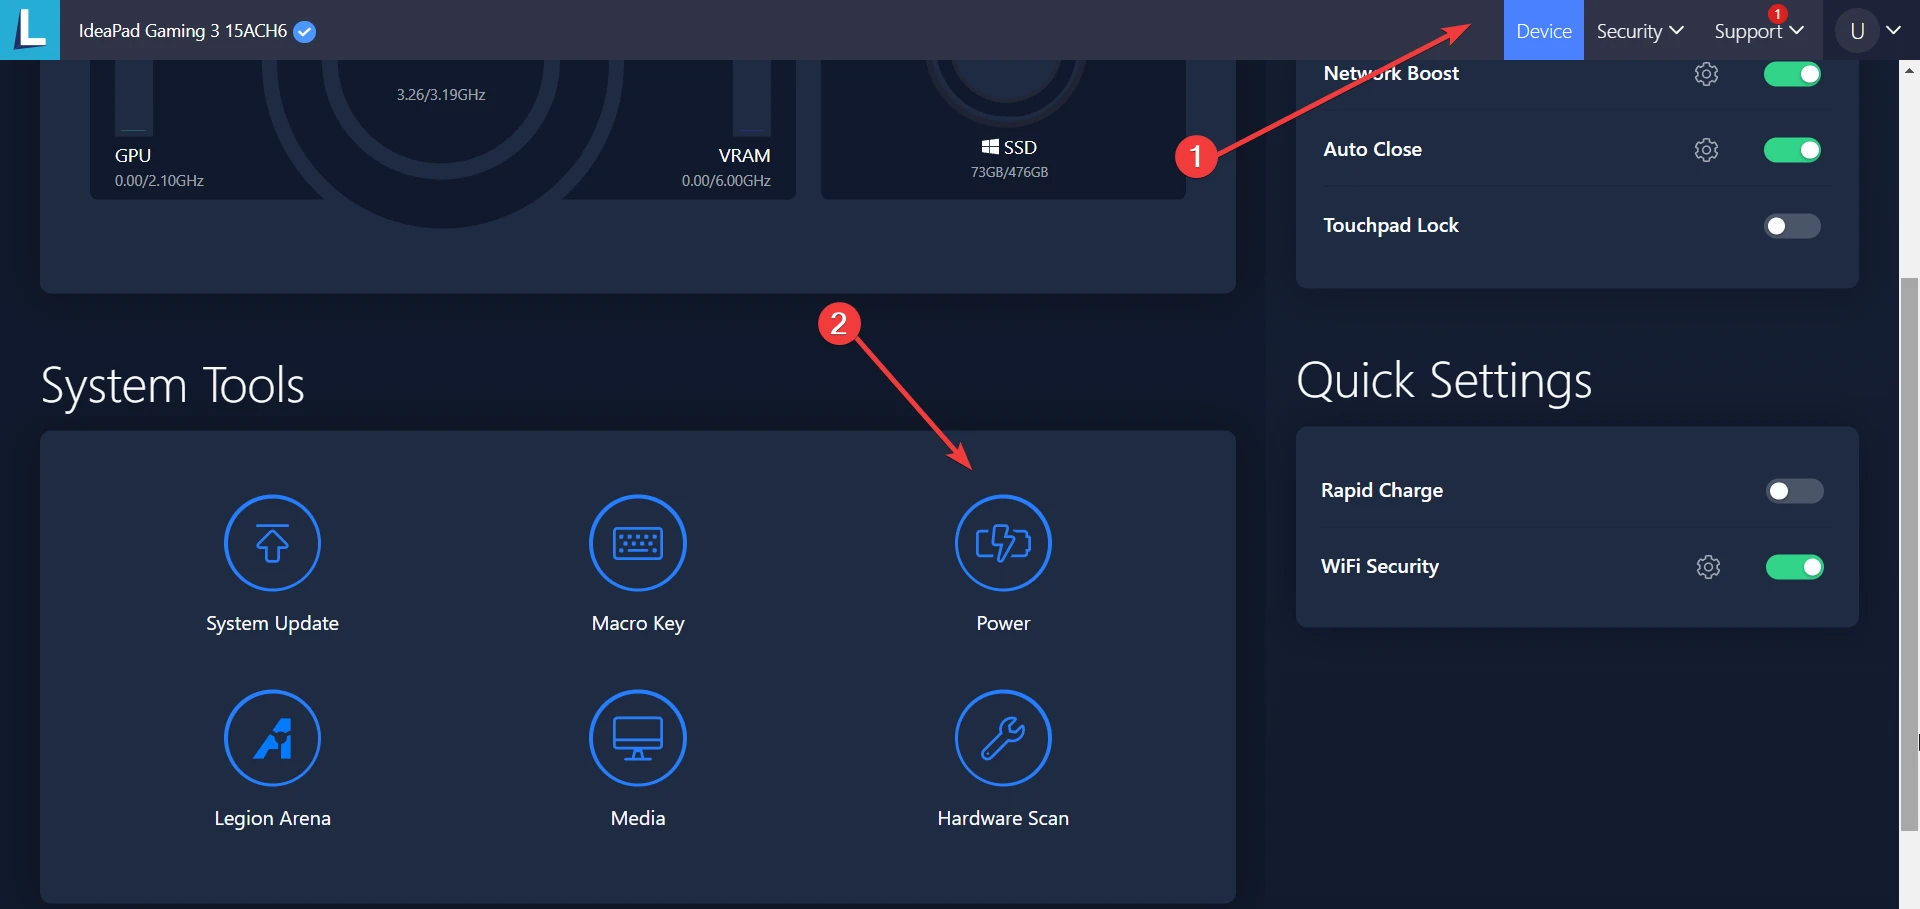Open the Macro Key tool icon
Image resolution: width=1920 pixels, height=909 pixels.
click(x=638, y=543)
